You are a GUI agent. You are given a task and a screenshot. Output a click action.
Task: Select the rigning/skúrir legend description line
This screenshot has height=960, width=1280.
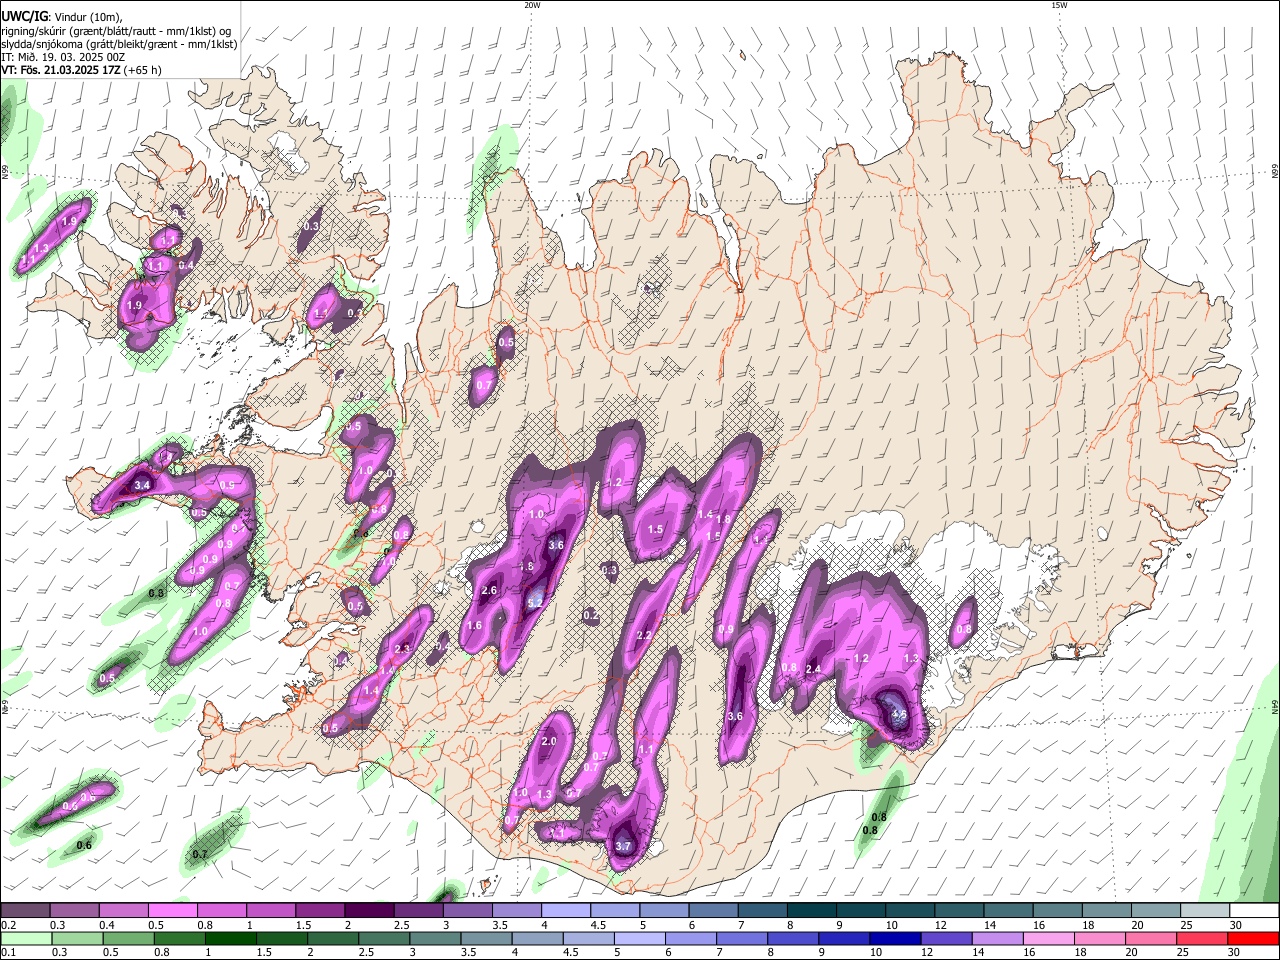tap(115, 30)
